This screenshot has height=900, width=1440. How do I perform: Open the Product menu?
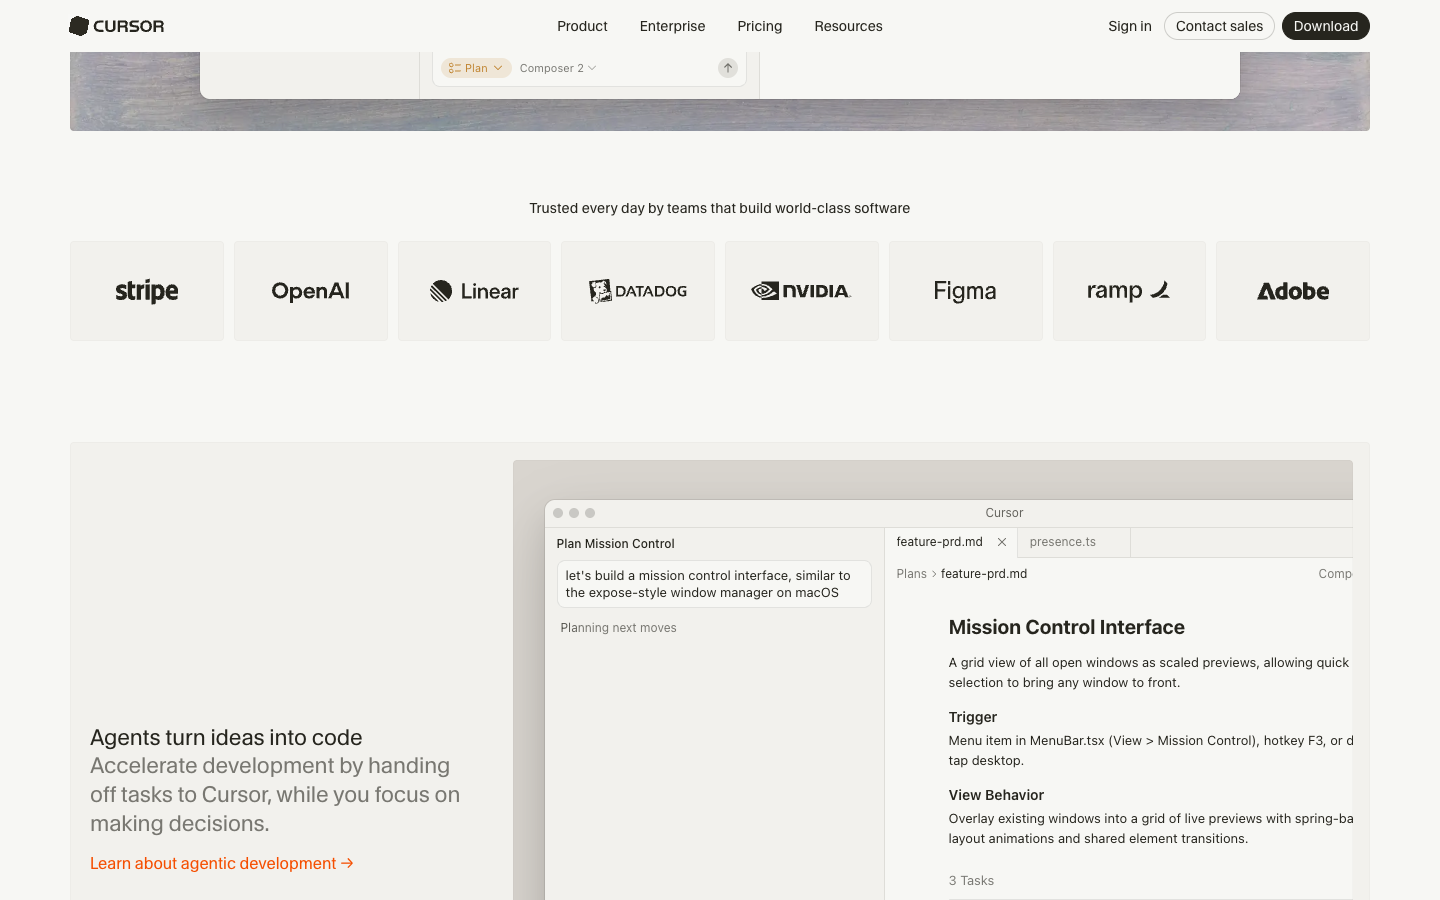[x=582, y=26]
